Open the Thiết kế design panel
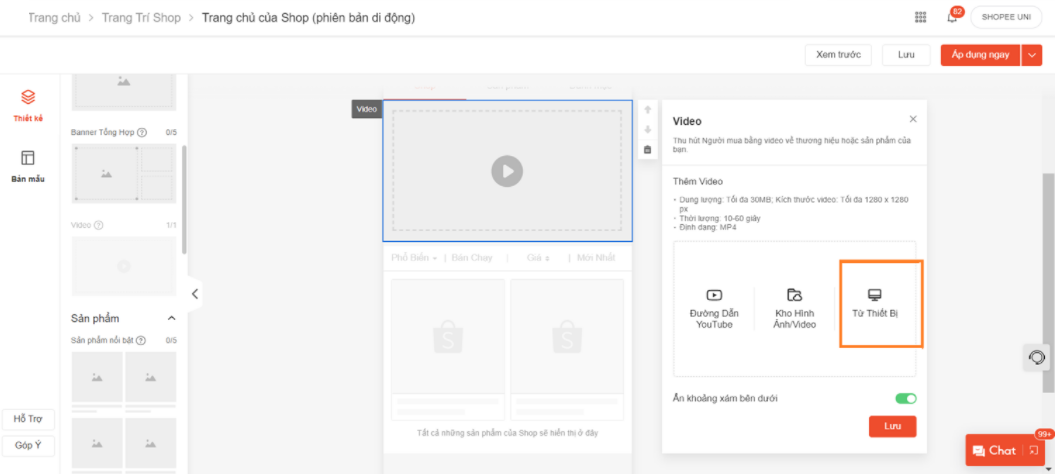1057x474 pixels. tap(28, 104)
